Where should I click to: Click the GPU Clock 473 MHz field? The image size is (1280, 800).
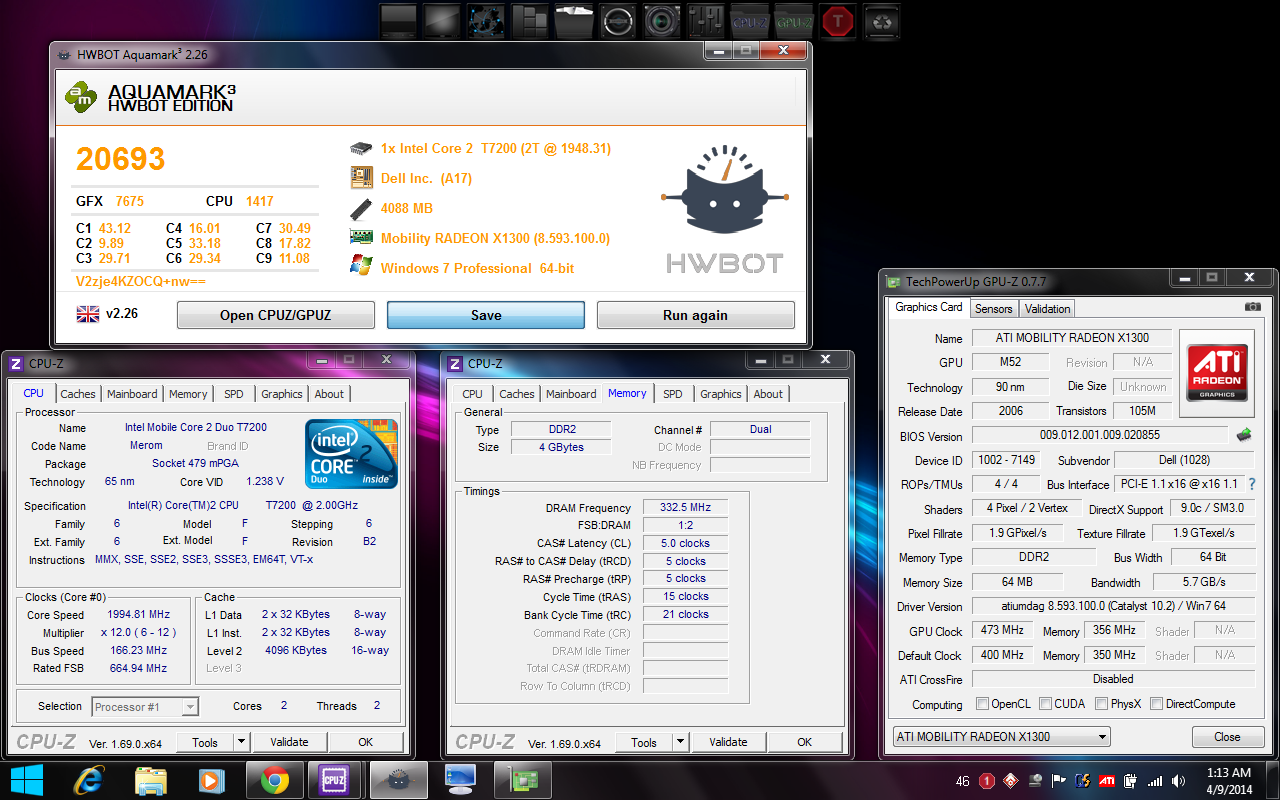(1002, 631)
